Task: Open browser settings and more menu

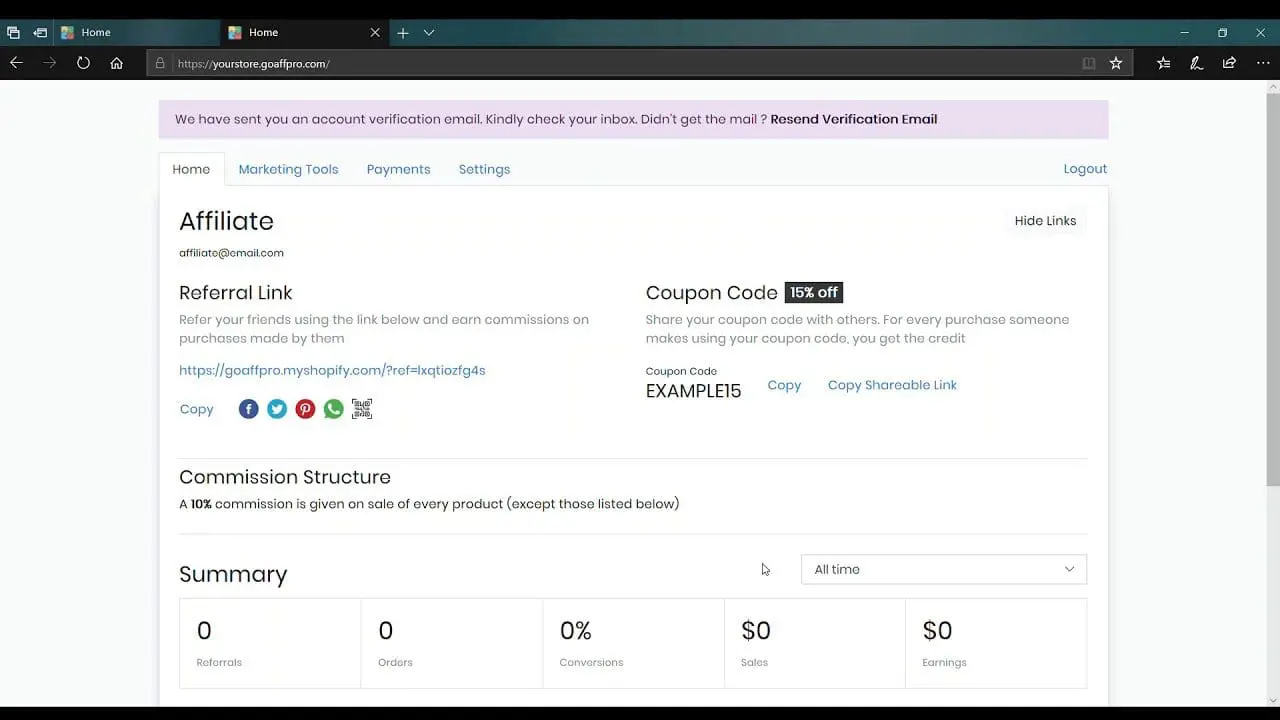Action: point(1262,63)
